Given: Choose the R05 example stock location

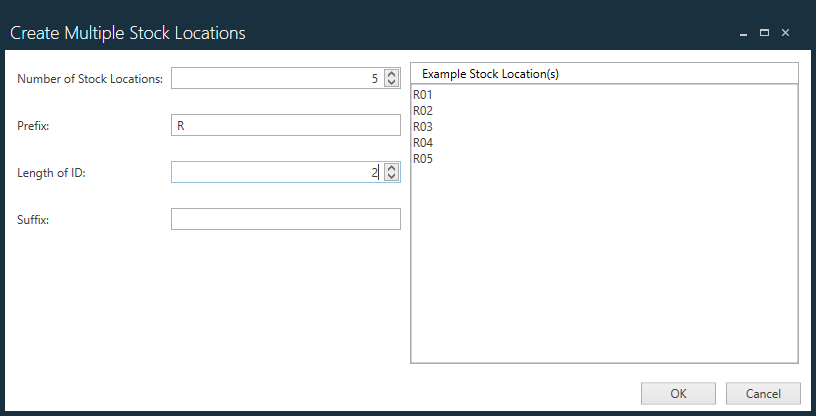Looking at the screenshot, I should click(x=422, y=159).
